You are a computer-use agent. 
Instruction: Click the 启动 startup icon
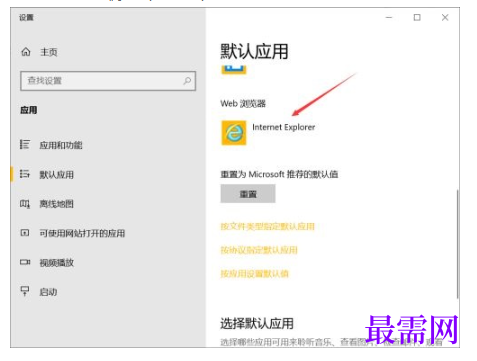pyautogui.click(x=25, y=291)
